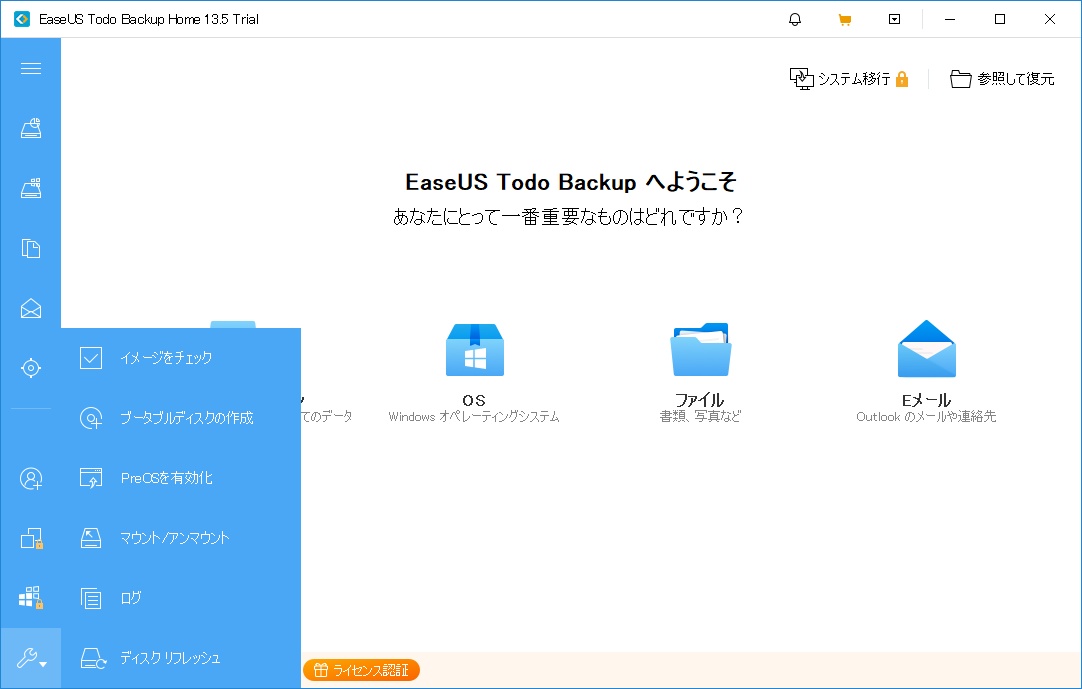Open Smart Backup target icon in sidebar
This screenshot has width=1082, height=689.
click(x=30, y=368)
